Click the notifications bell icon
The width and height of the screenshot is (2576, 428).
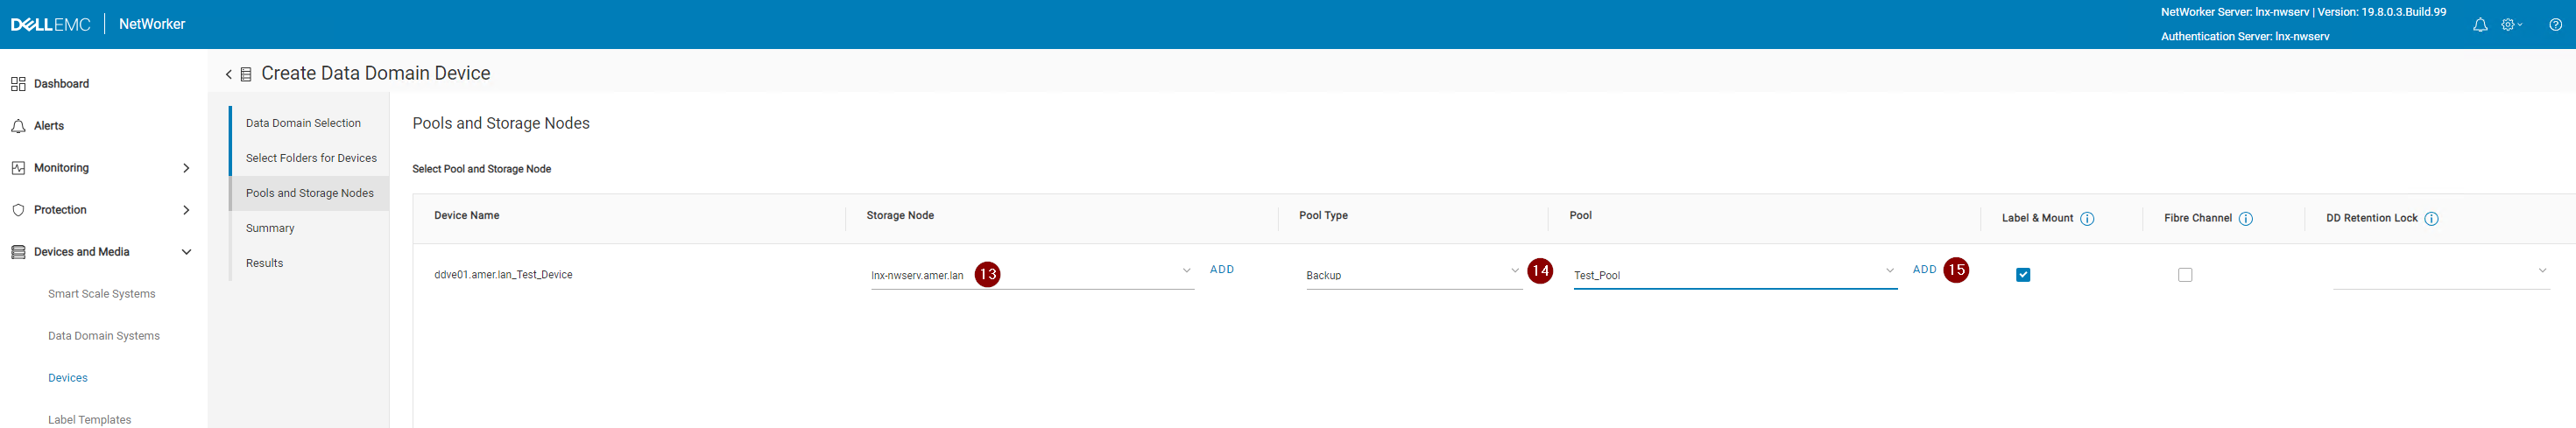point(2480,25)
